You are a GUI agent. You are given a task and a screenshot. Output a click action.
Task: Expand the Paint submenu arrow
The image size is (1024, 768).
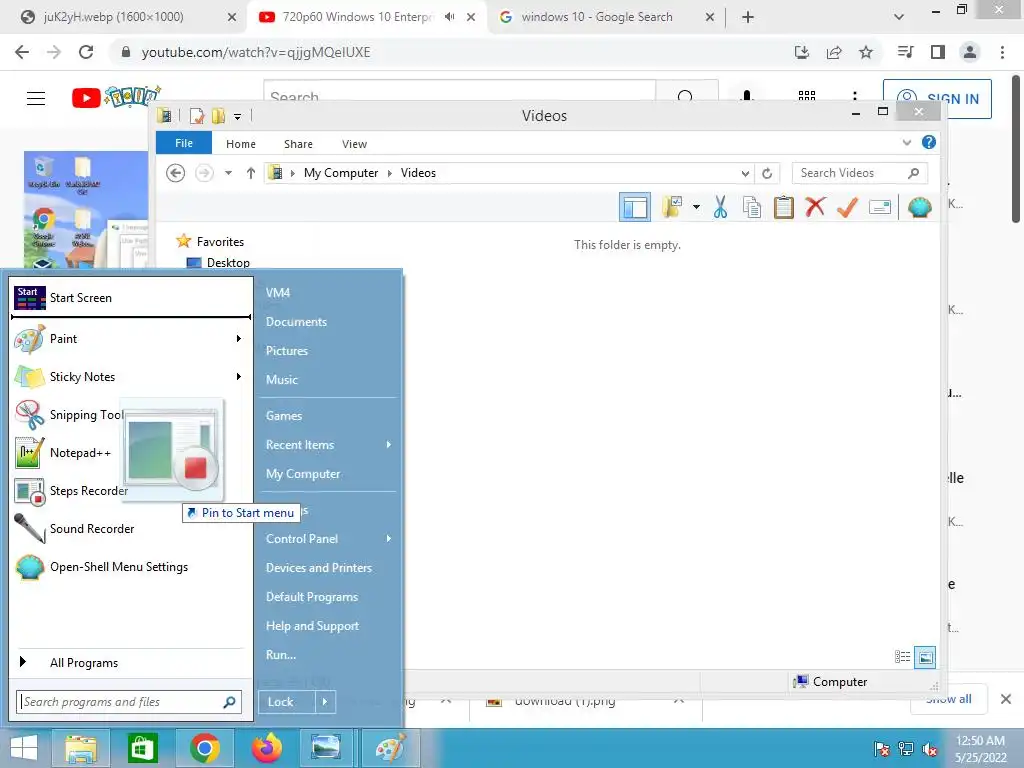coord(239,338)
